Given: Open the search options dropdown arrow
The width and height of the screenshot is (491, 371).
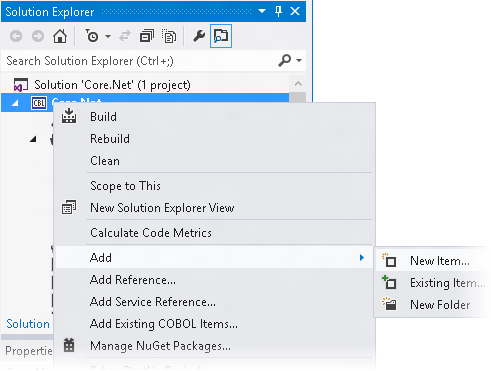Looking at the screenshot, I should [299, 60].
